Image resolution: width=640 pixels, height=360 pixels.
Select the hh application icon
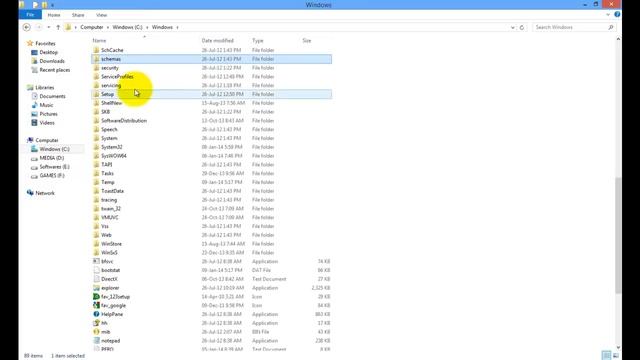click(x=96, y=323)
